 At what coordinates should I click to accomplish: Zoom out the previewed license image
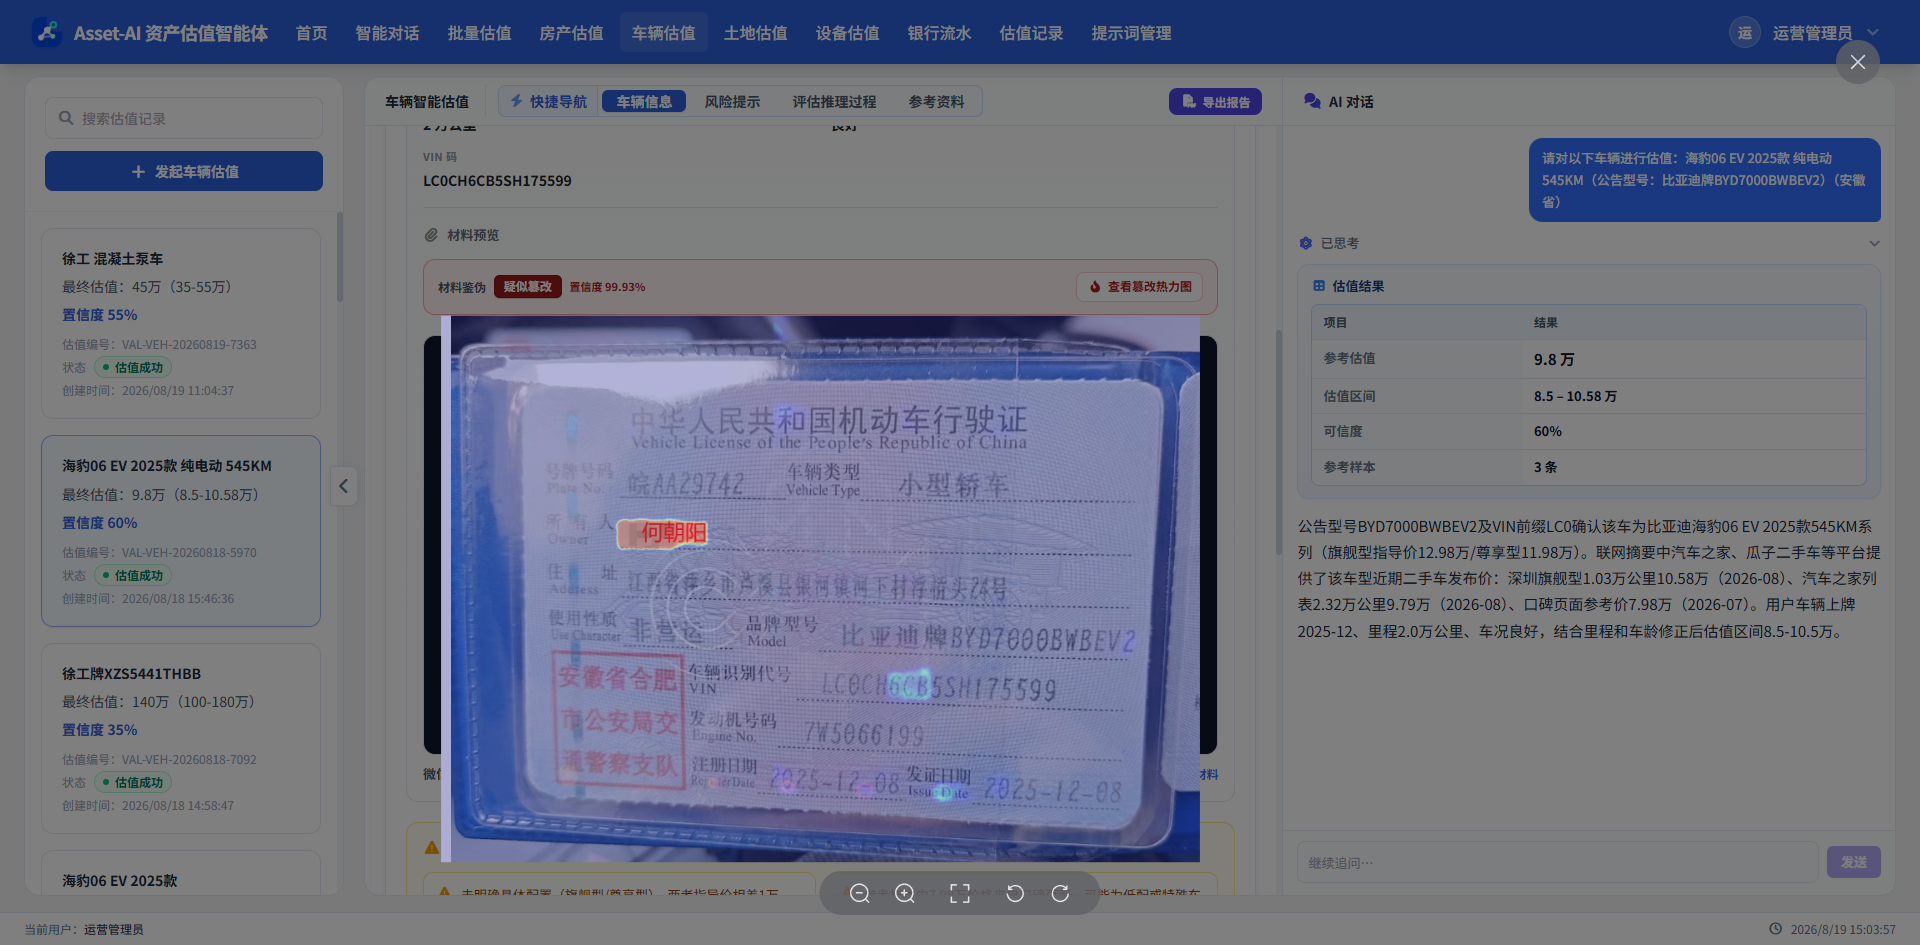[x=859, y=893]
